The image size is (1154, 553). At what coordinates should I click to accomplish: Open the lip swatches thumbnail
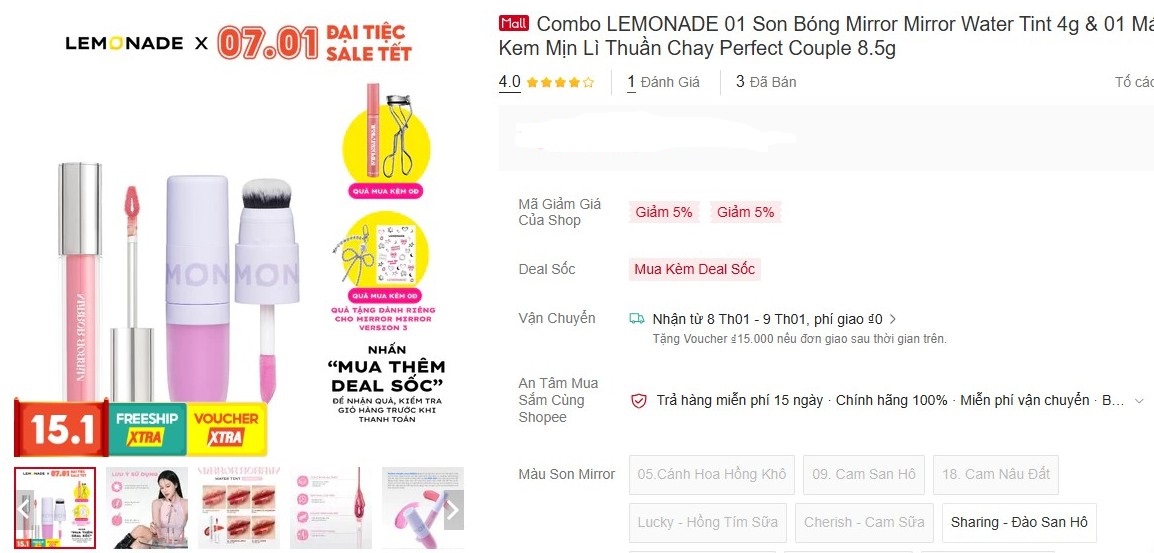tap(238, 508)
